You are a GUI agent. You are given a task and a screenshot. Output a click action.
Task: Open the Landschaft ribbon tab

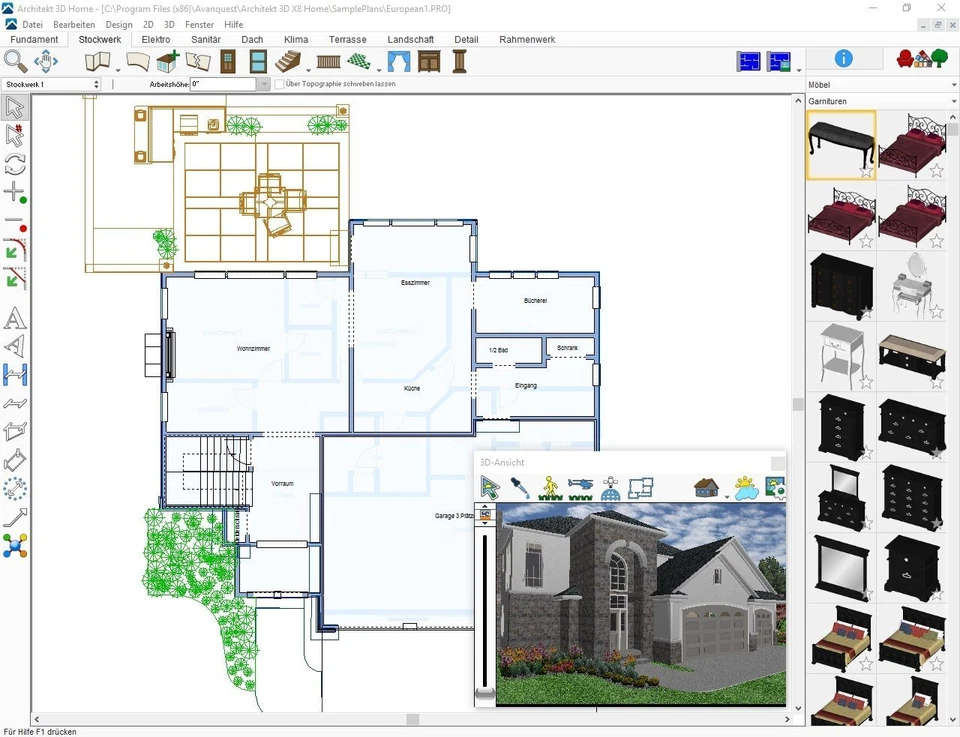click(x=410, y=40)
